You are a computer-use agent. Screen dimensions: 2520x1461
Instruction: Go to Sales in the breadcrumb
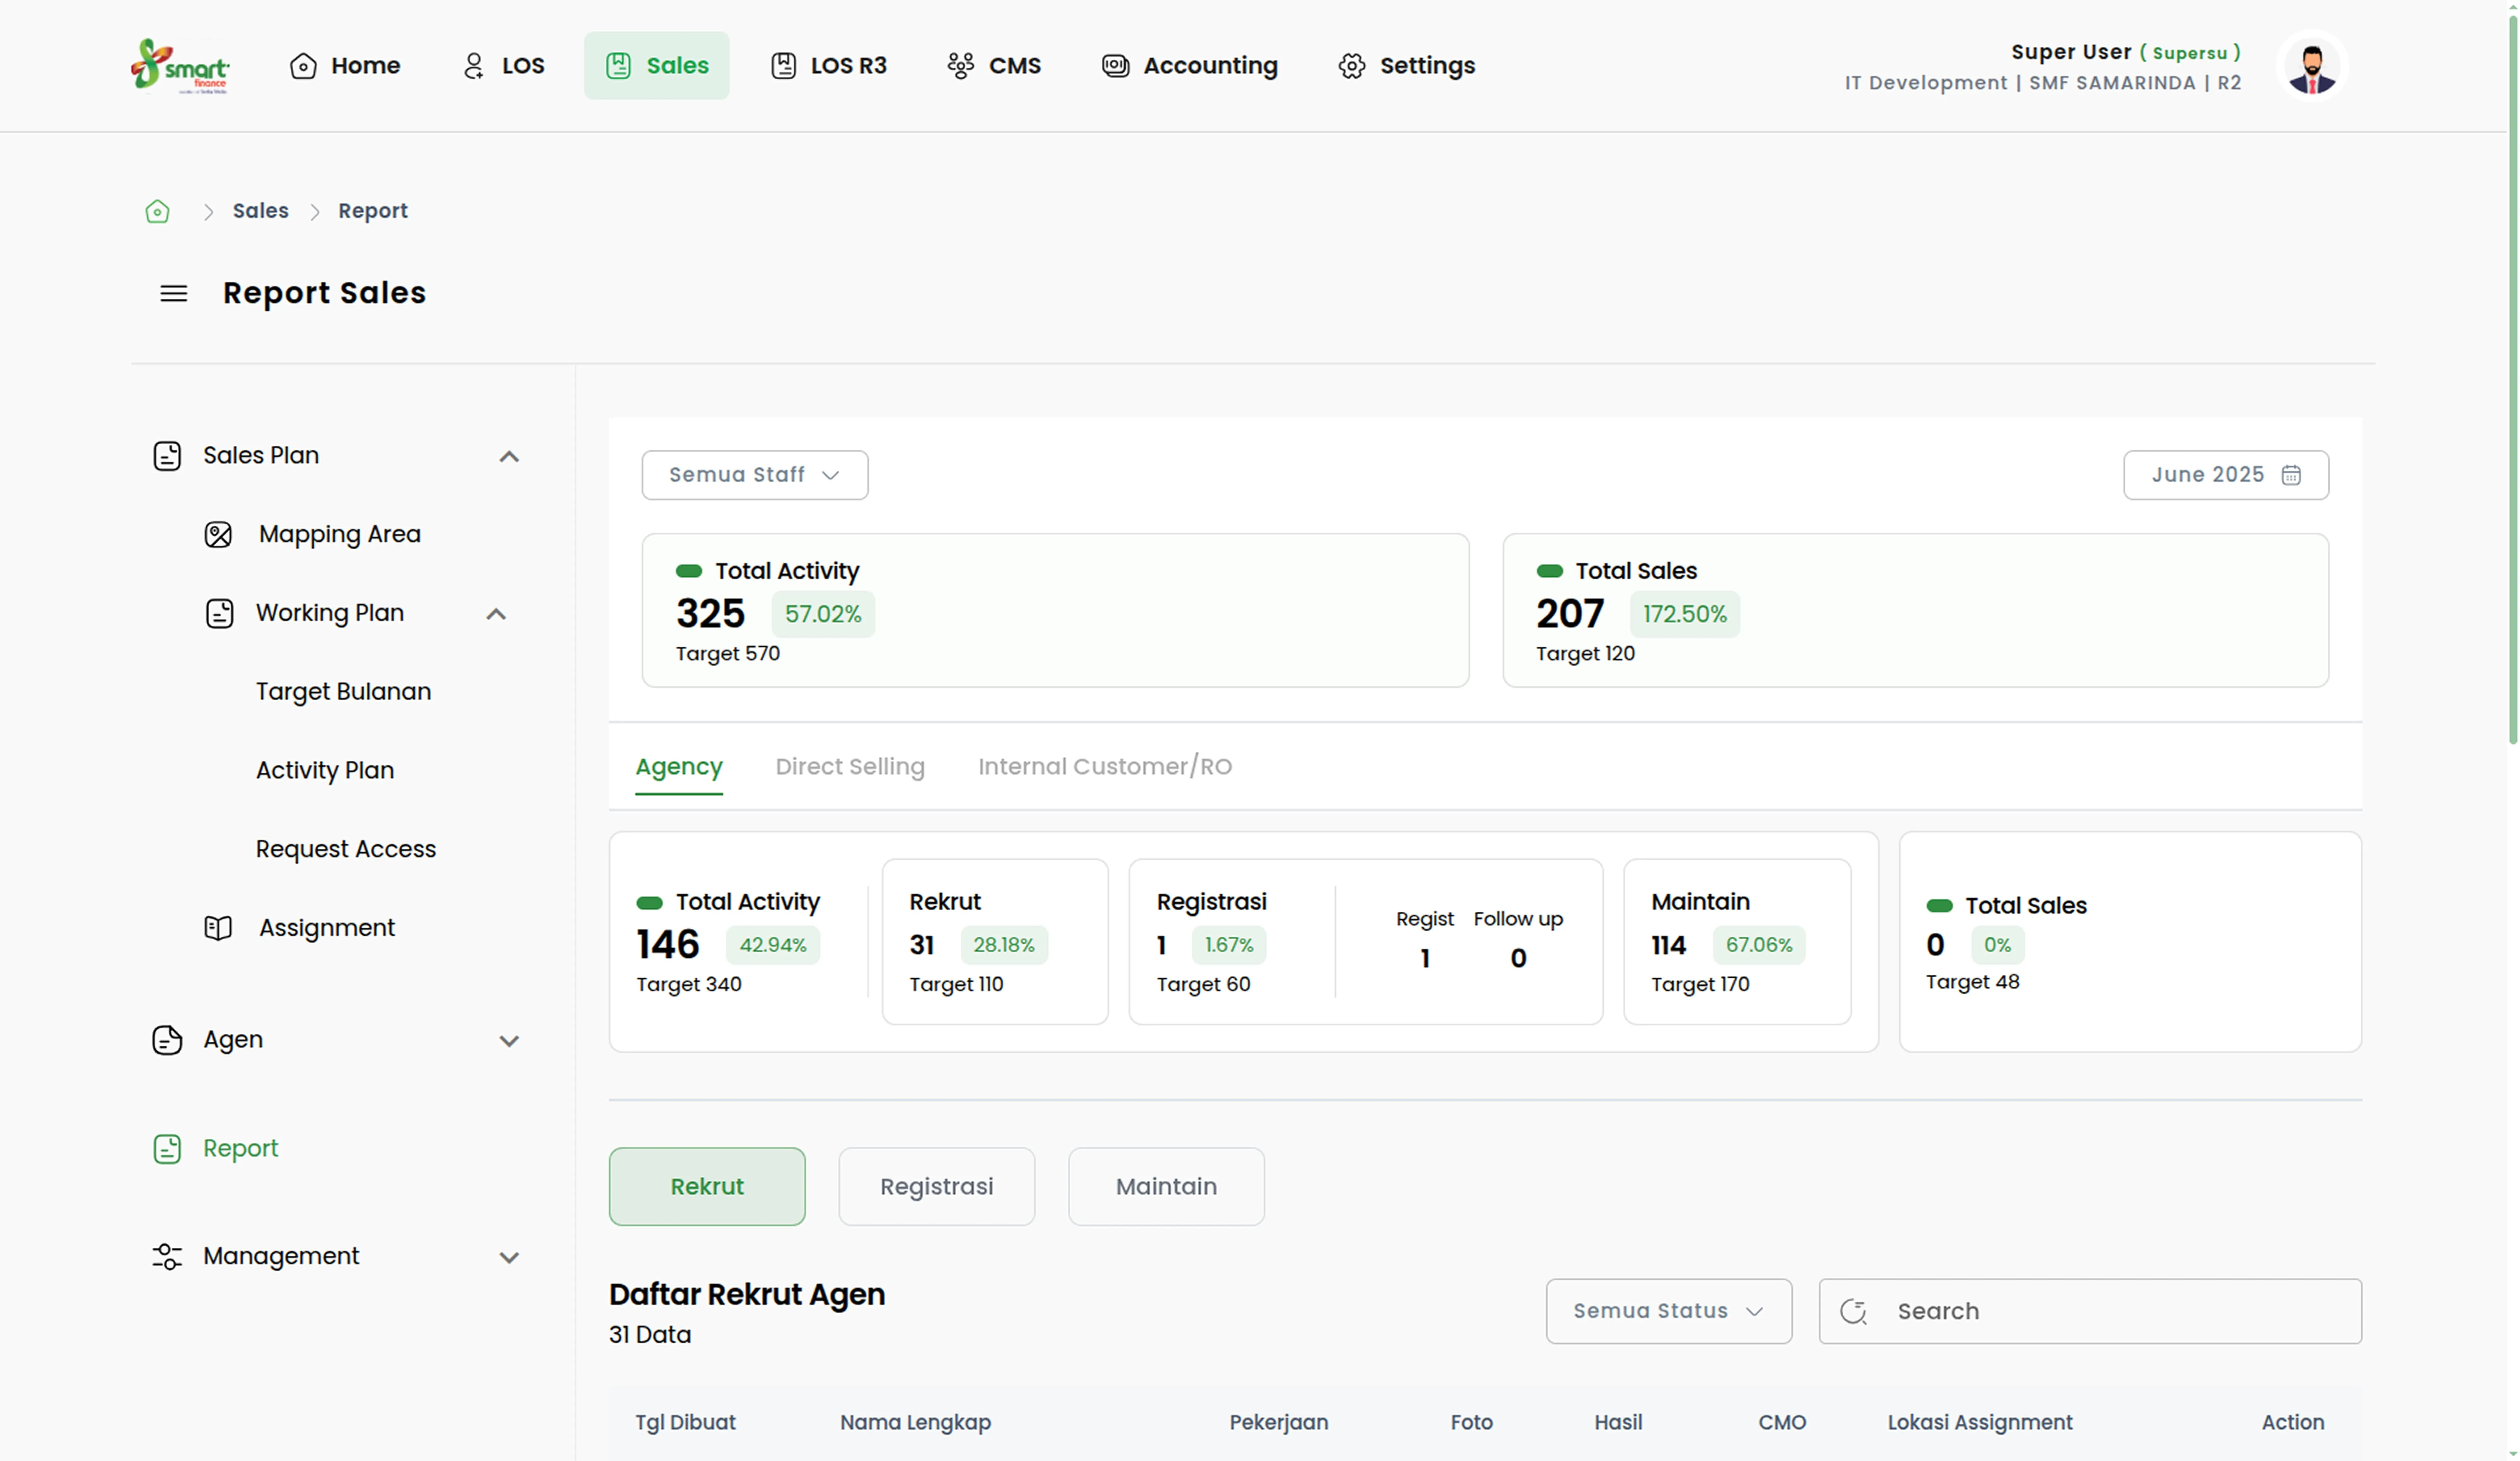tap(261, 211)
